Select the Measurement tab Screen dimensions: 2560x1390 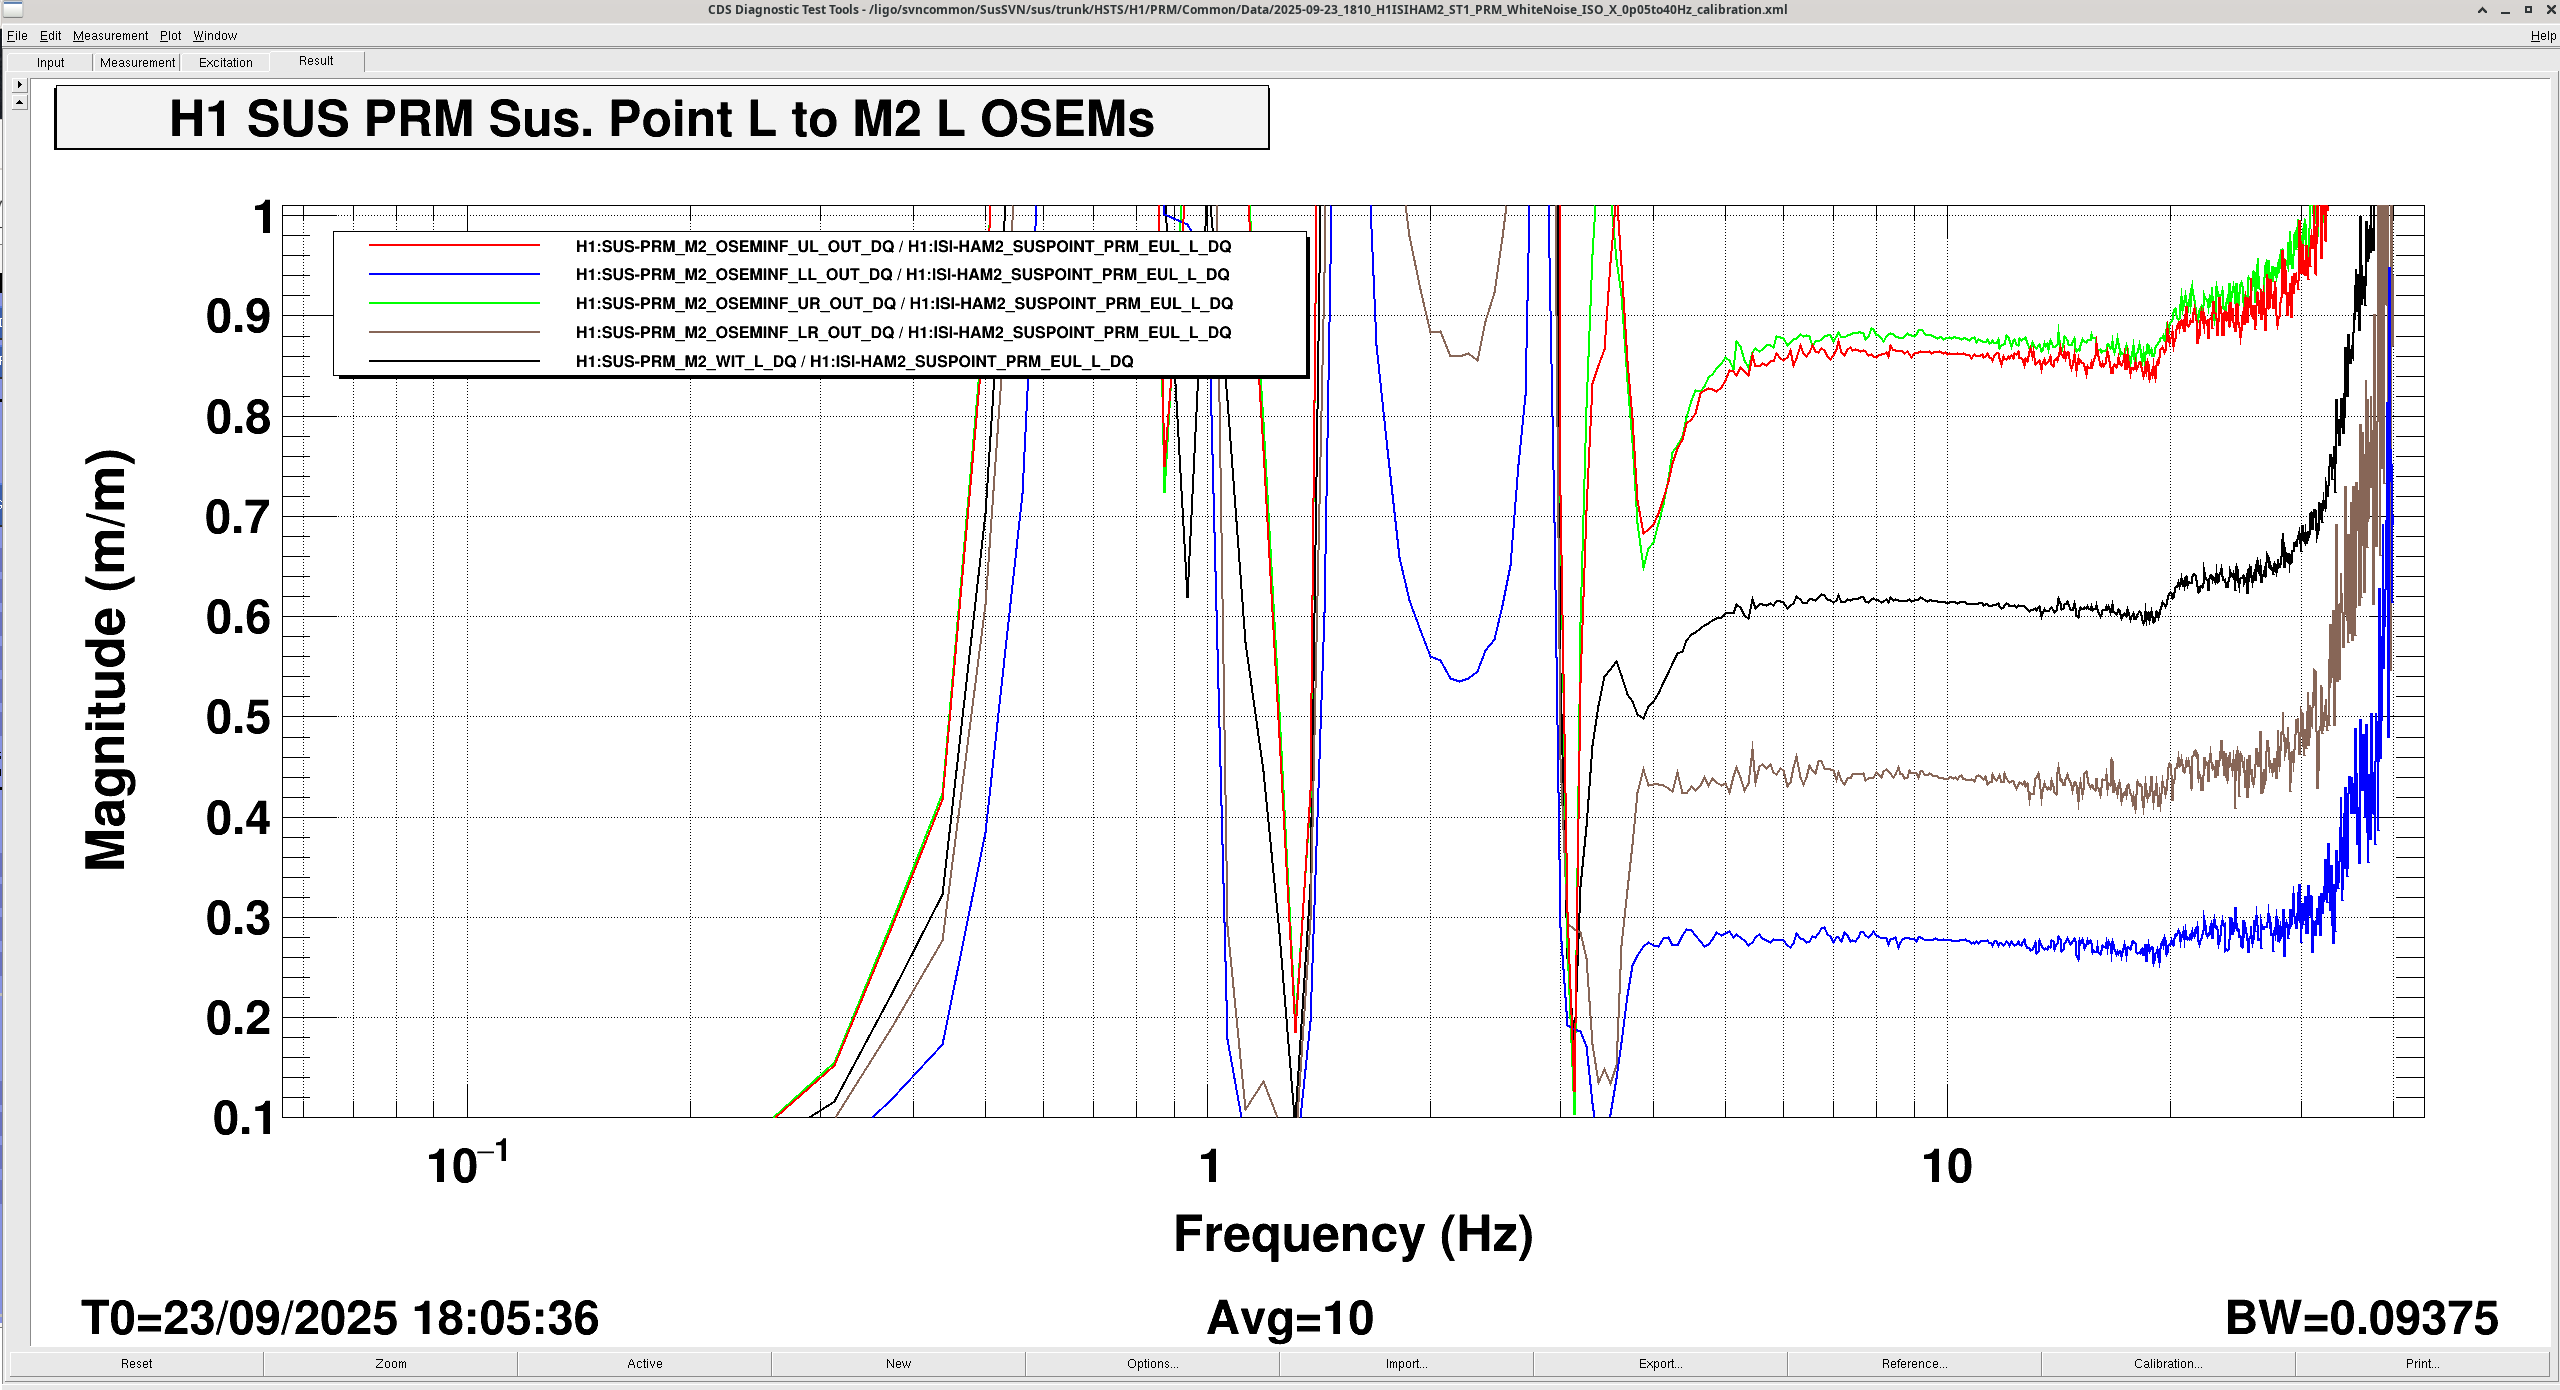137,62
